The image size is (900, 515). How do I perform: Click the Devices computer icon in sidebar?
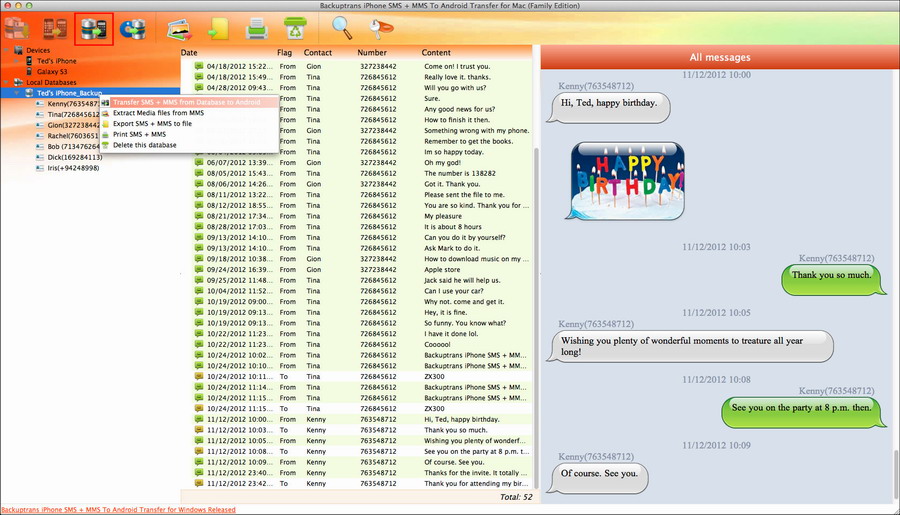click(x=18, y=51)
